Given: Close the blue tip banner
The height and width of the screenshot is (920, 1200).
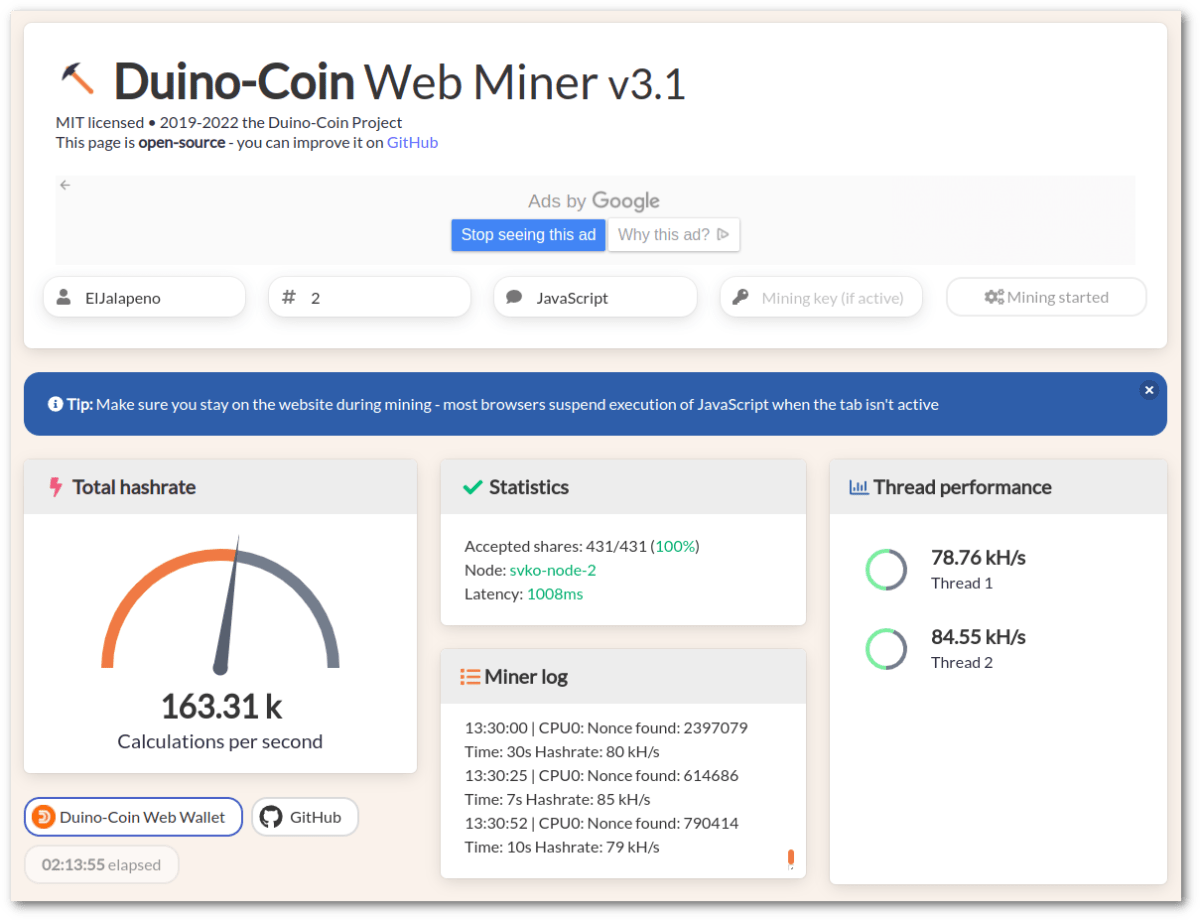Looking at the screenshot, I should (1149, 390).
